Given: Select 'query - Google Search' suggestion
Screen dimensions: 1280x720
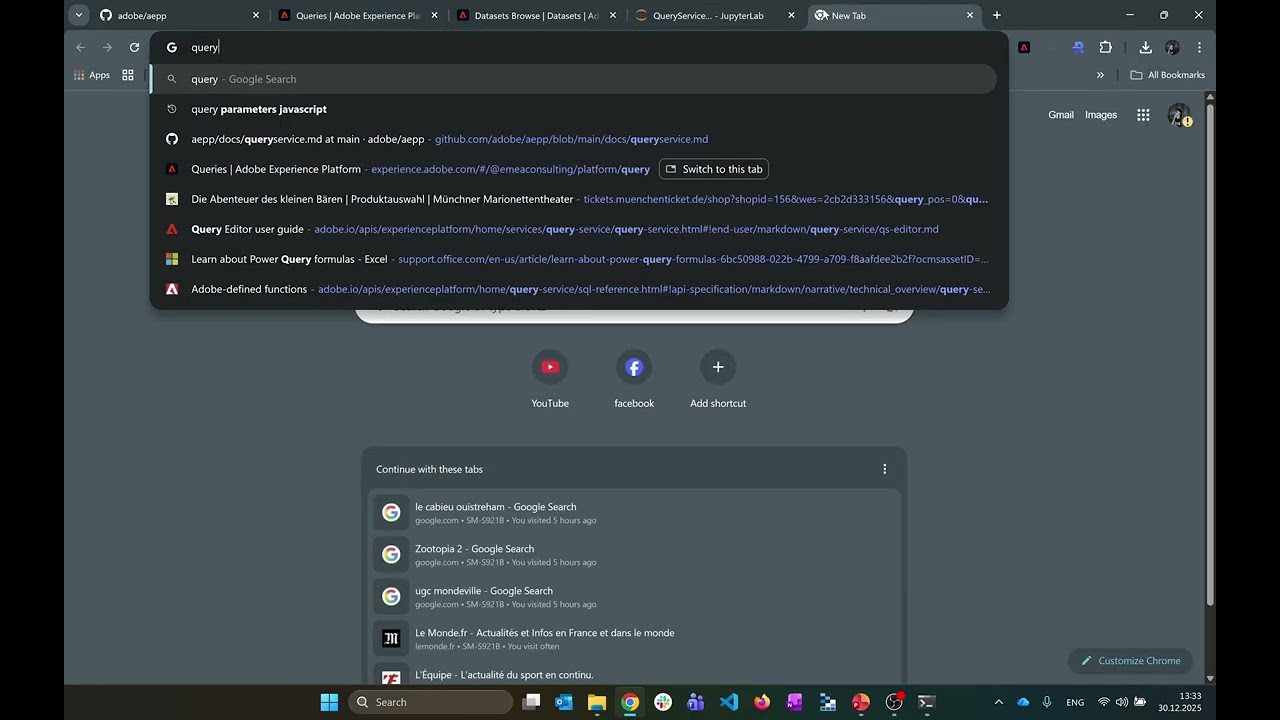Looking at the screenshot, I should coord(574,79).
